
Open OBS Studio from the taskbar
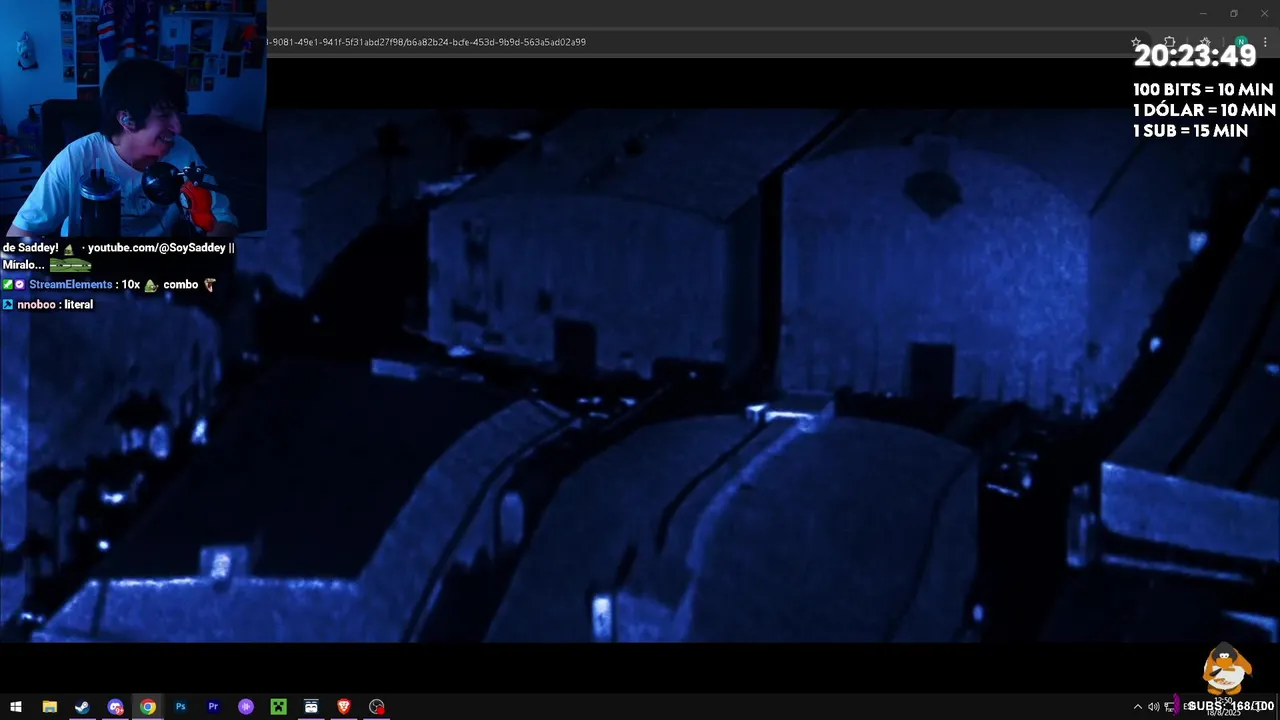tap(377, 707)
